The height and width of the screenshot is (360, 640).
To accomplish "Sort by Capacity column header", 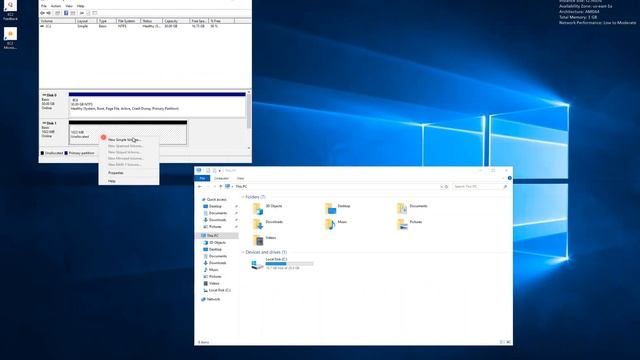I will pos(176,21).
